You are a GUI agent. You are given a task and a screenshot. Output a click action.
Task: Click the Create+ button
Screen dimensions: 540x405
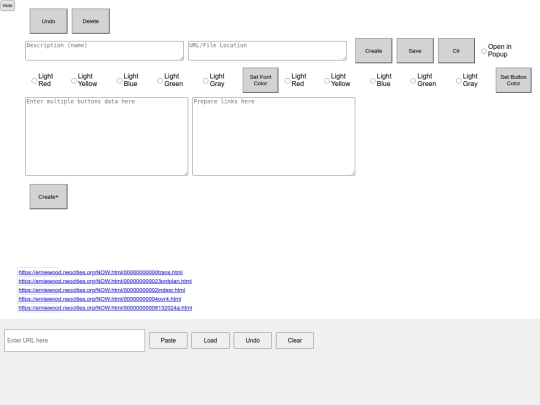point(49,197)
